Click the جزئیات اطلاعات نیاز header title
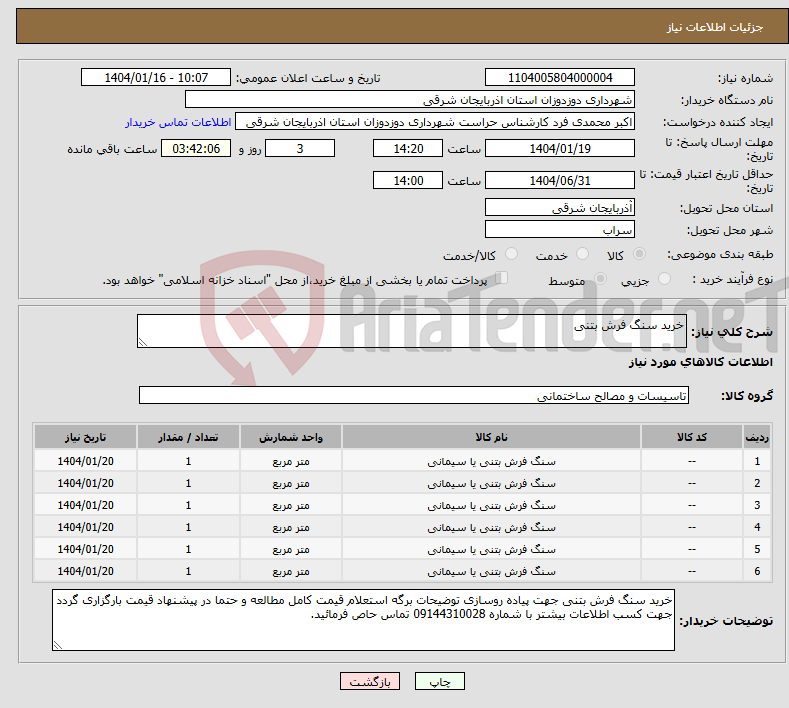Image resolution: width=789 pixels, height=708 pixels. (715, 27)
